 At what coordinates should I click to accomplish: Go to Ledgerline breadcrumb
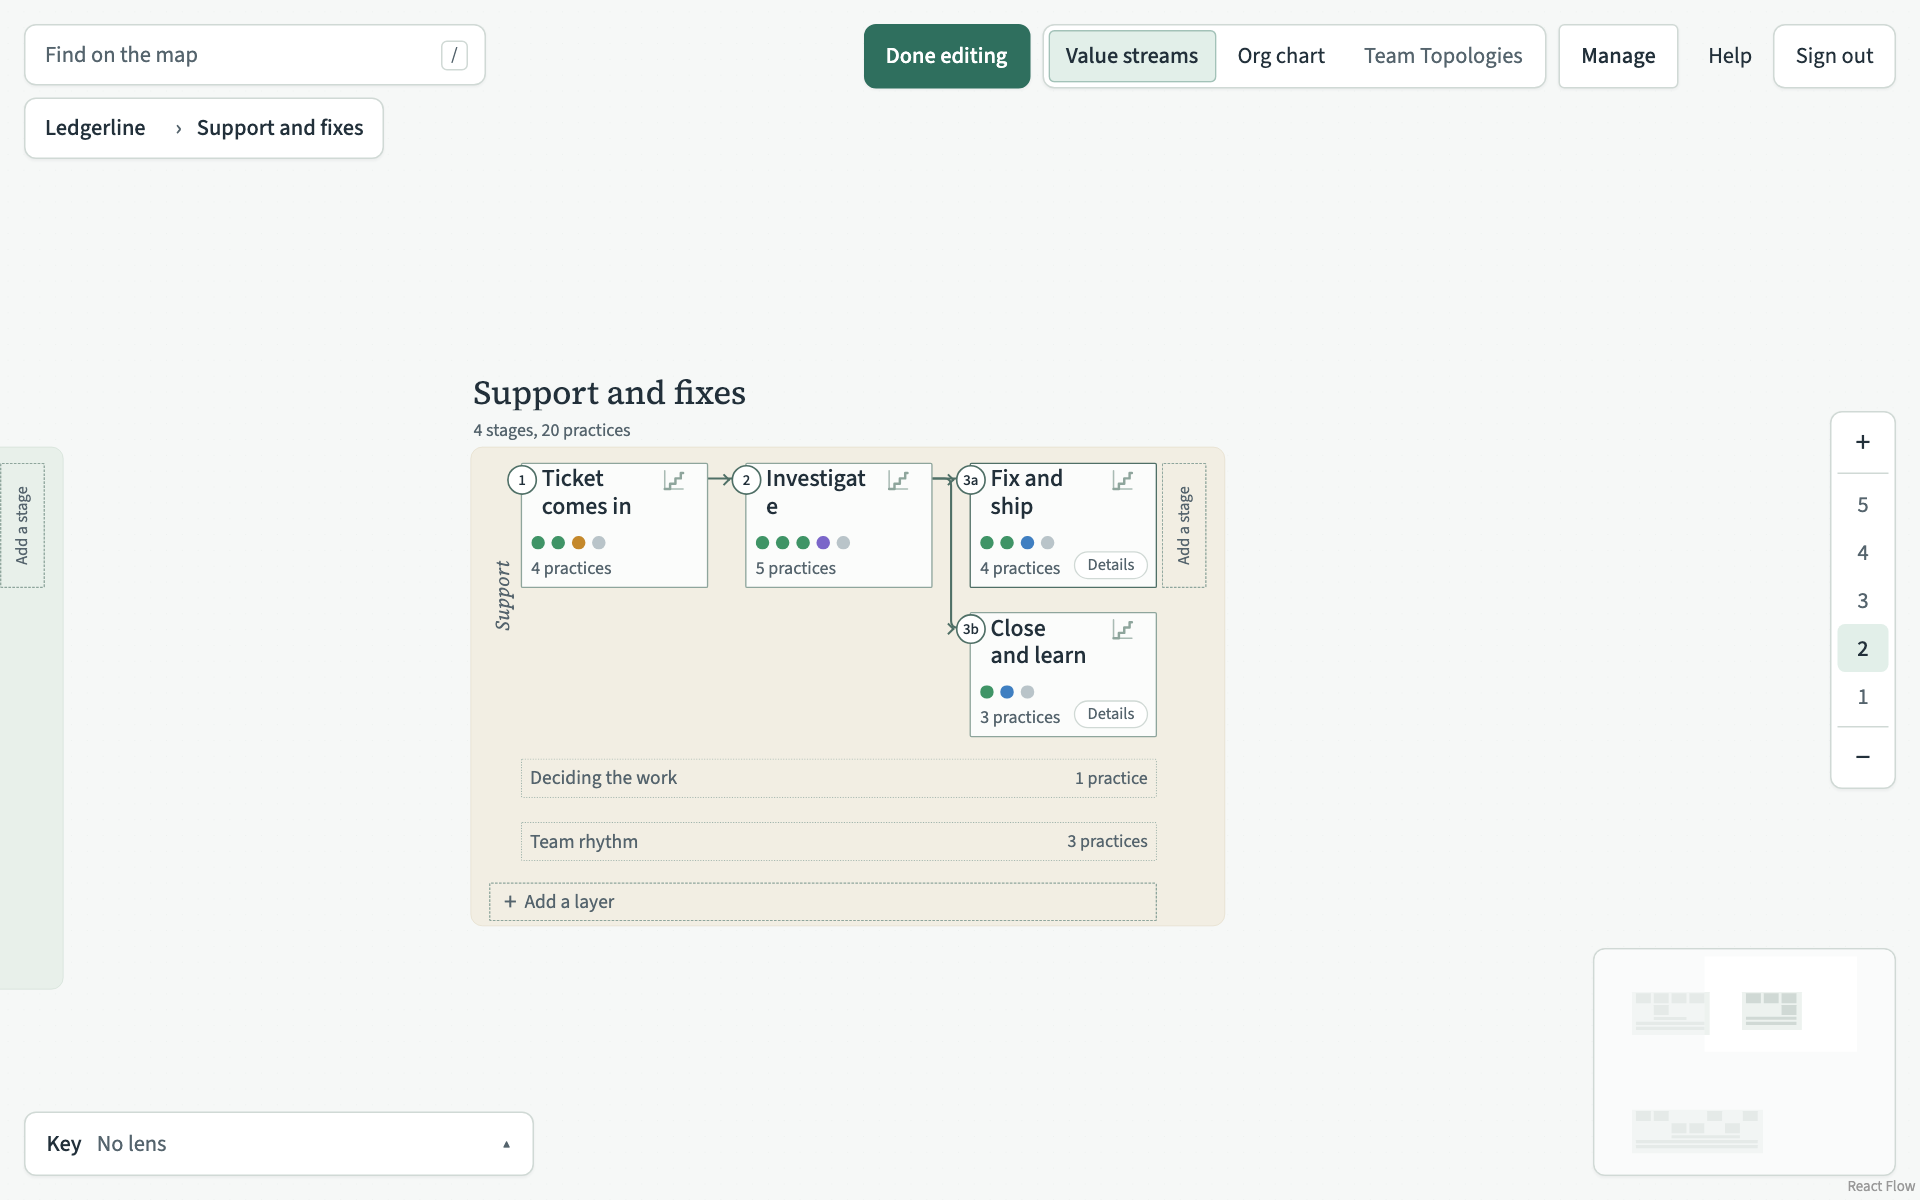point(95,128)
